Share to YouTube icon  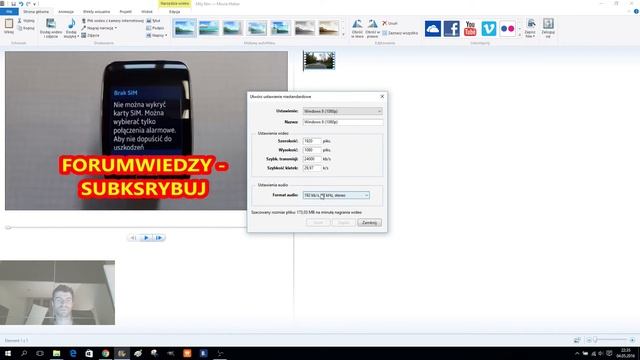470,29
